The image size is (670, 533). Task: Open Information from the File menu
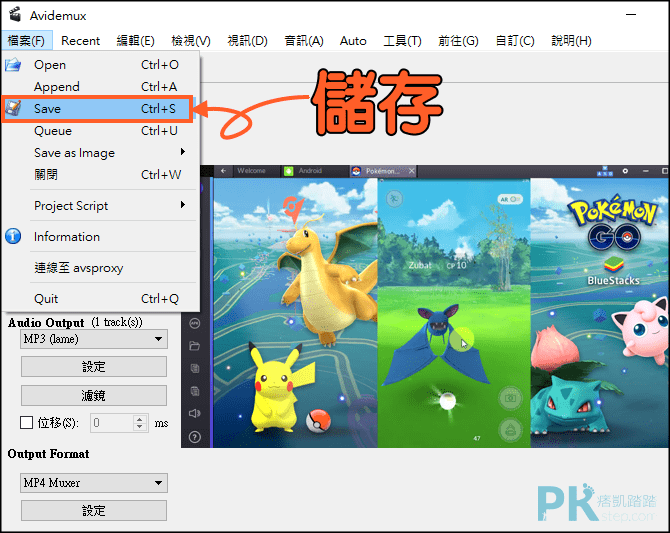pos(101,236)
